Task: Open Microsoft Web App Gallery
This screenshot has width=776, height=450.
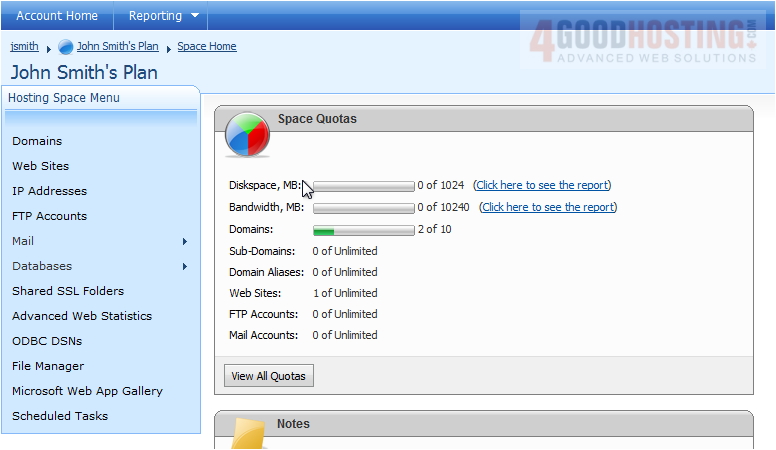Action: [x=87, y=391]
